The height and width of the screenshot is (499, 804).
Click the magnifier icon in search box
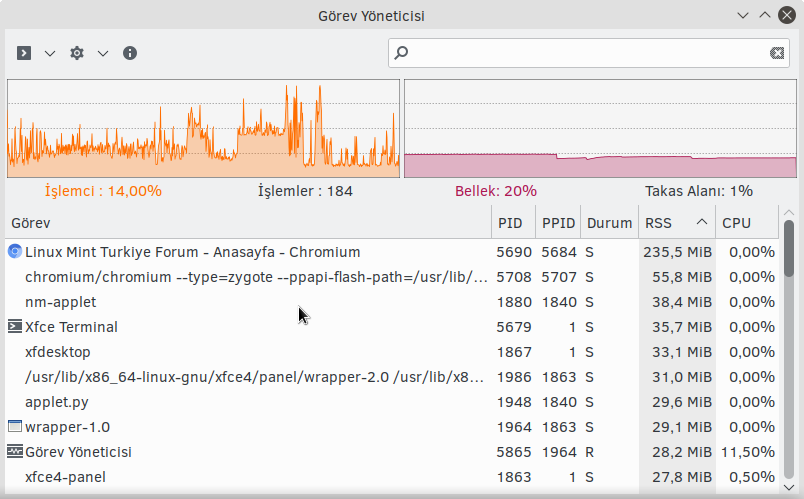(401, 53)
